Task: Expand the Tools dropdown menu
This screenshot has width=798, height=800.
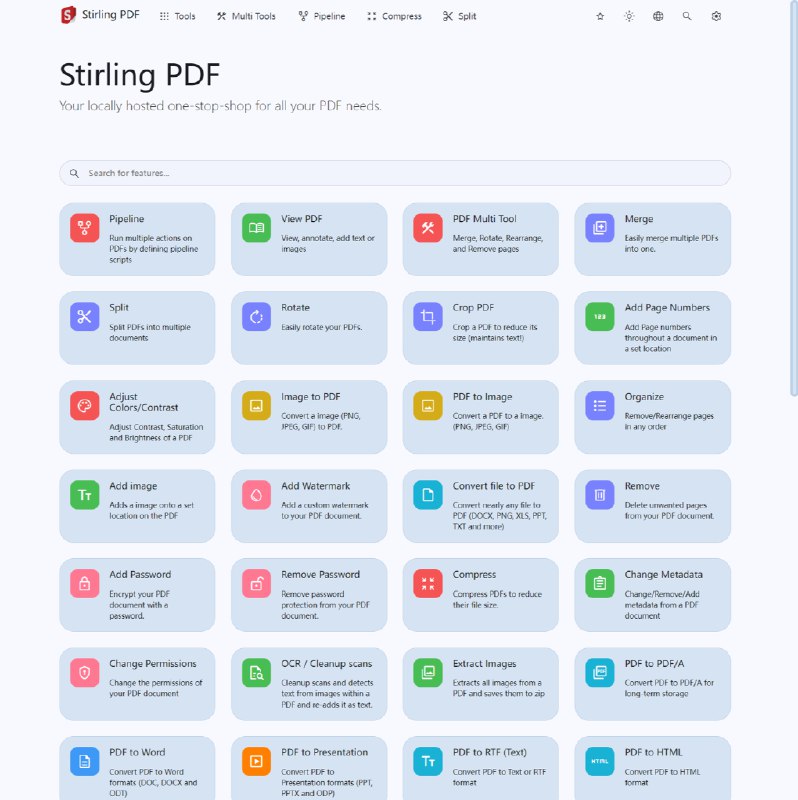Action: point(177,16)
